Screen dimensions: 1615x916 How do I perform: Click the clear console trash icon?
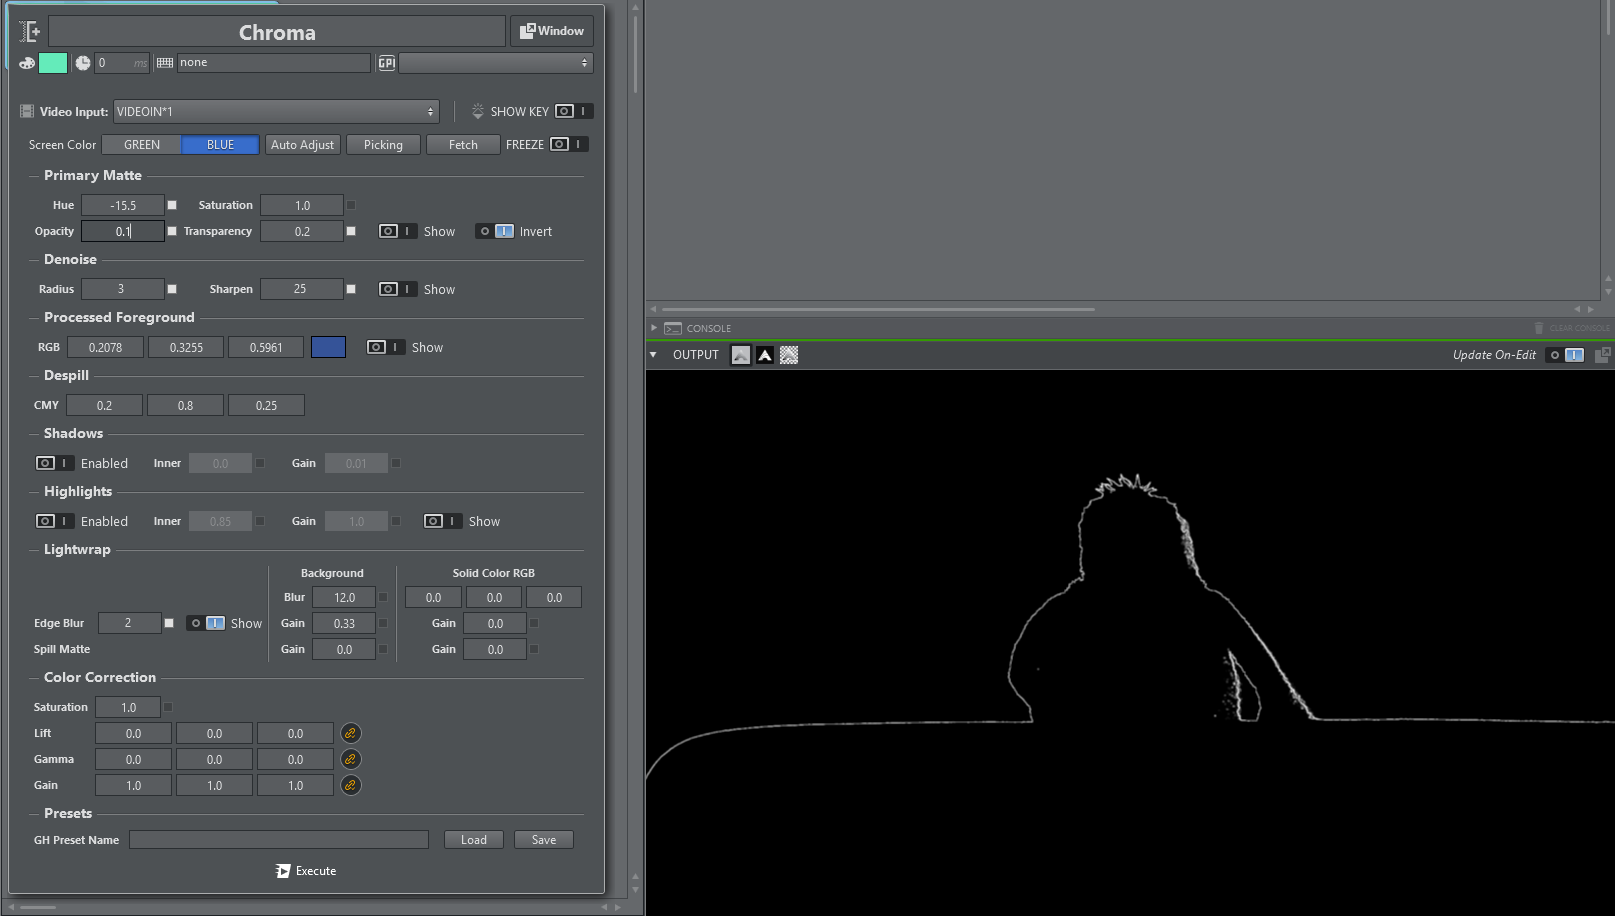[x=1539, y=328]
